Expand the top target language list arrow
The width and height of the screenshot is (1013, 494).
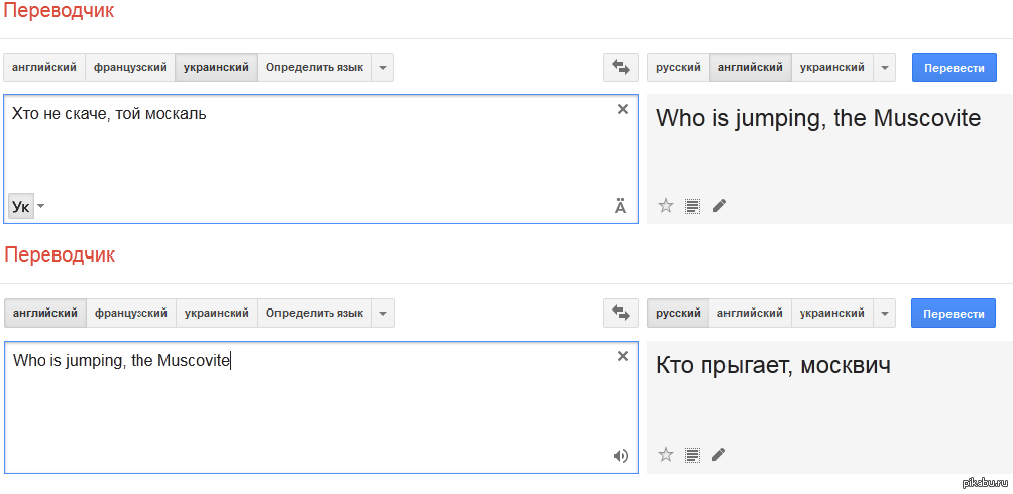pyautogui.click(x=884, y=68)
